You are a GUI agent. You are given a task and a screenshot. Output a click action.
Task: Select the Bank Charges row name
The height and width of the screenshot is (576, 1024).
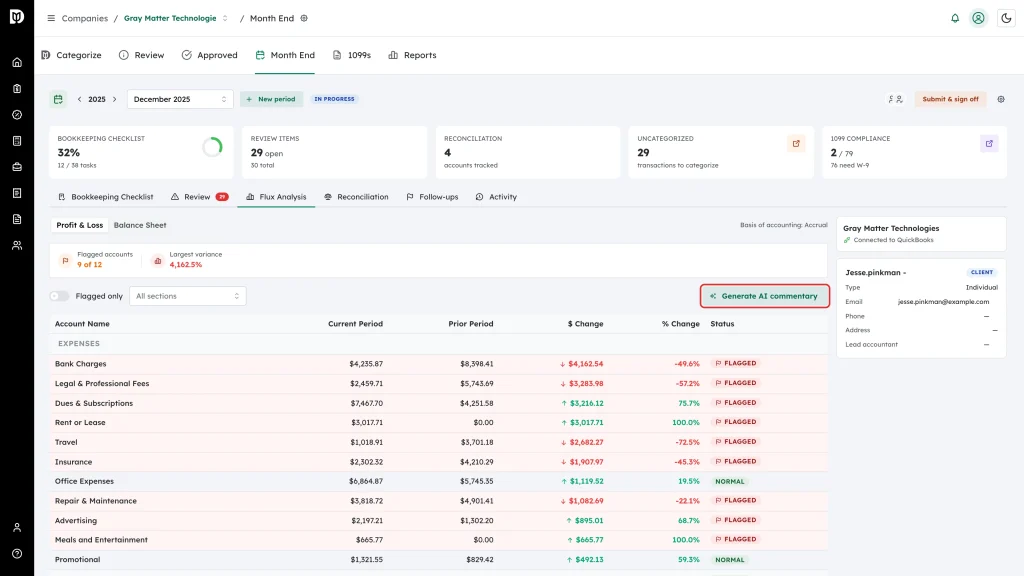80,364
